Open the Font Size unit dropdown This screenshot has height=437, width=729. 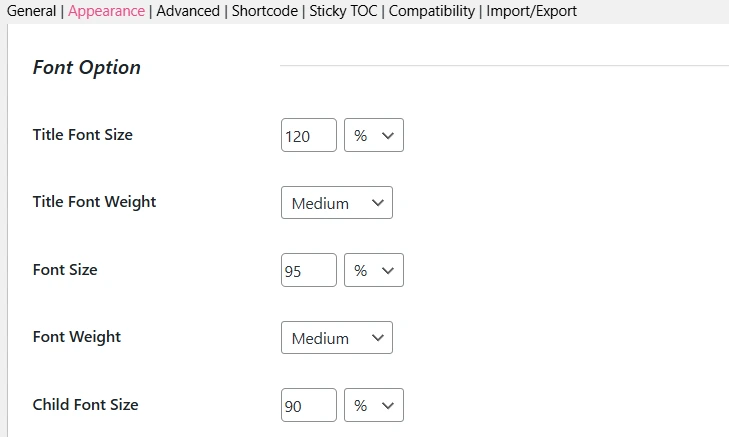click(374, 270)
